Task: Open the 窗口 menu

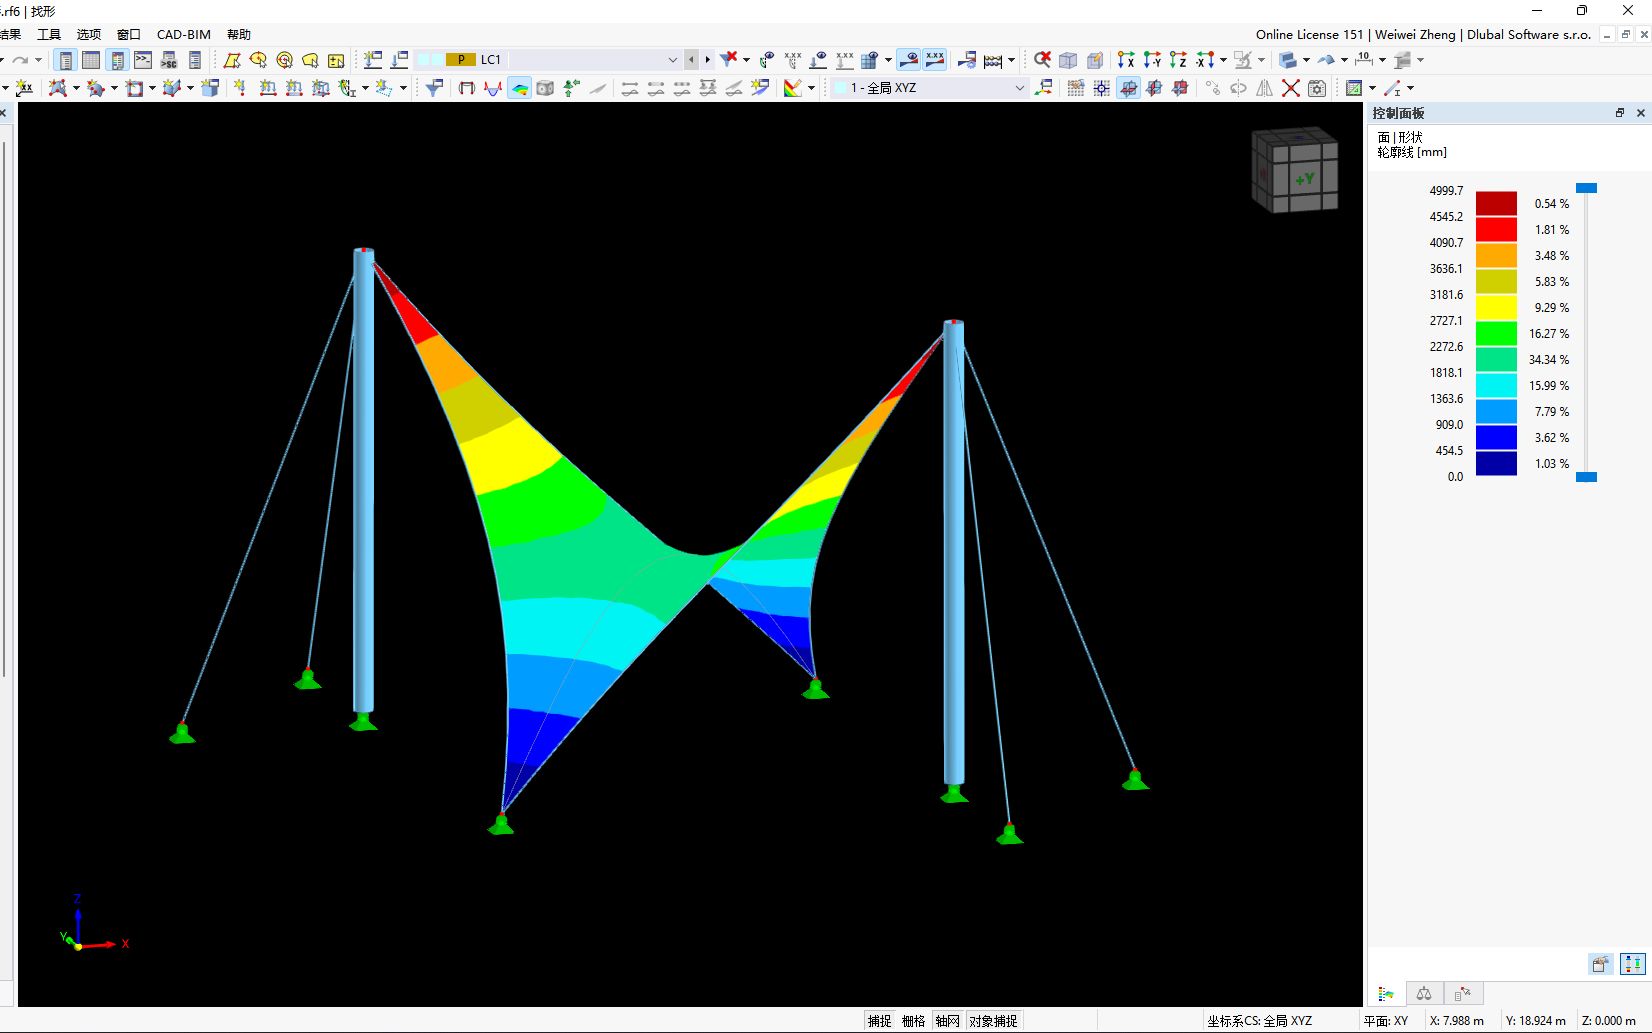Action: click(x=129, y=34)
